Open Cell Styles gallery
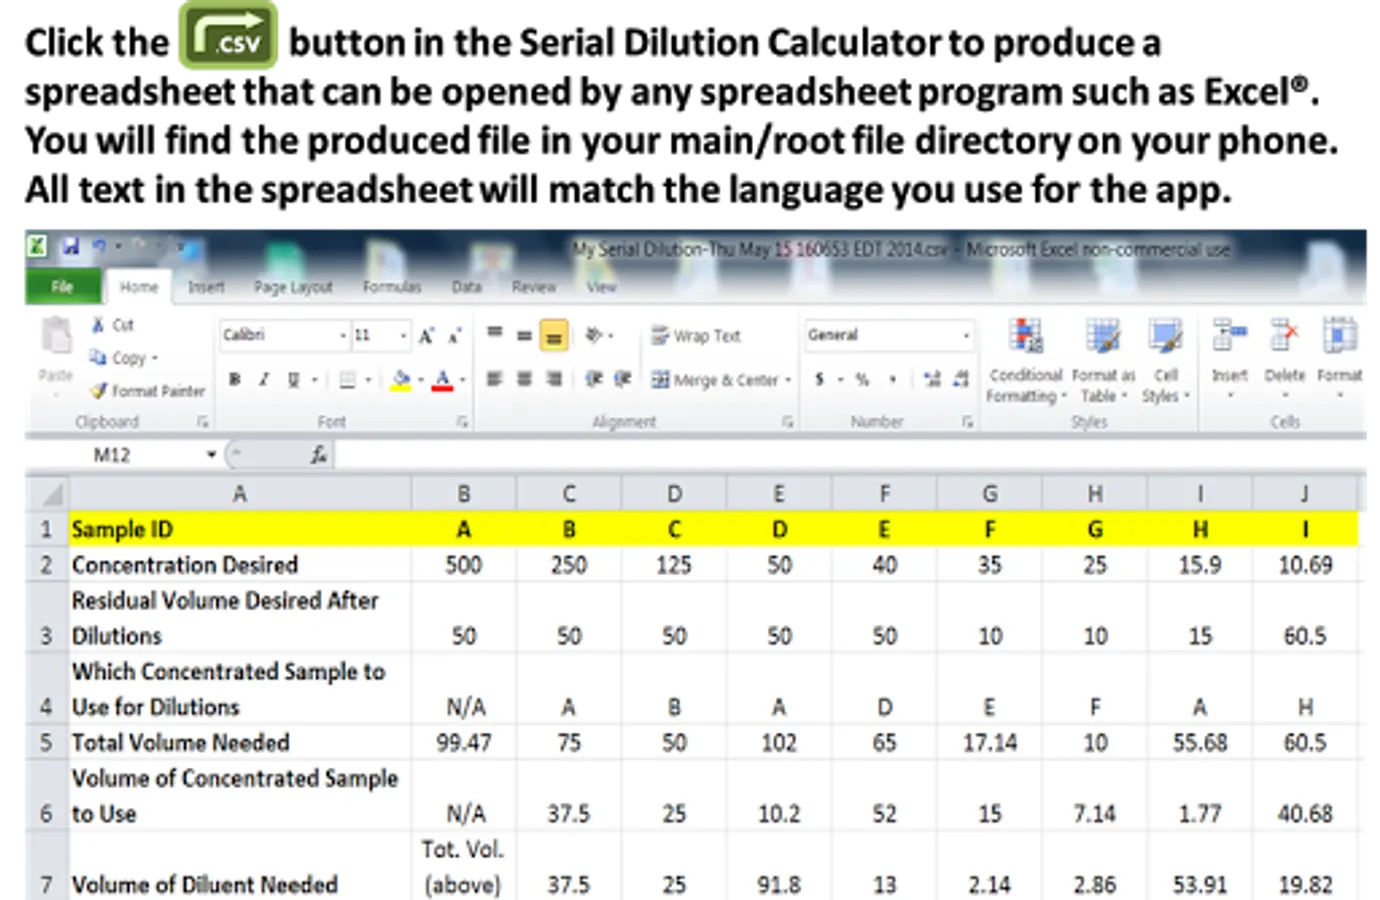Viewport: 1380px width, 900px height. pos(1165,361)
